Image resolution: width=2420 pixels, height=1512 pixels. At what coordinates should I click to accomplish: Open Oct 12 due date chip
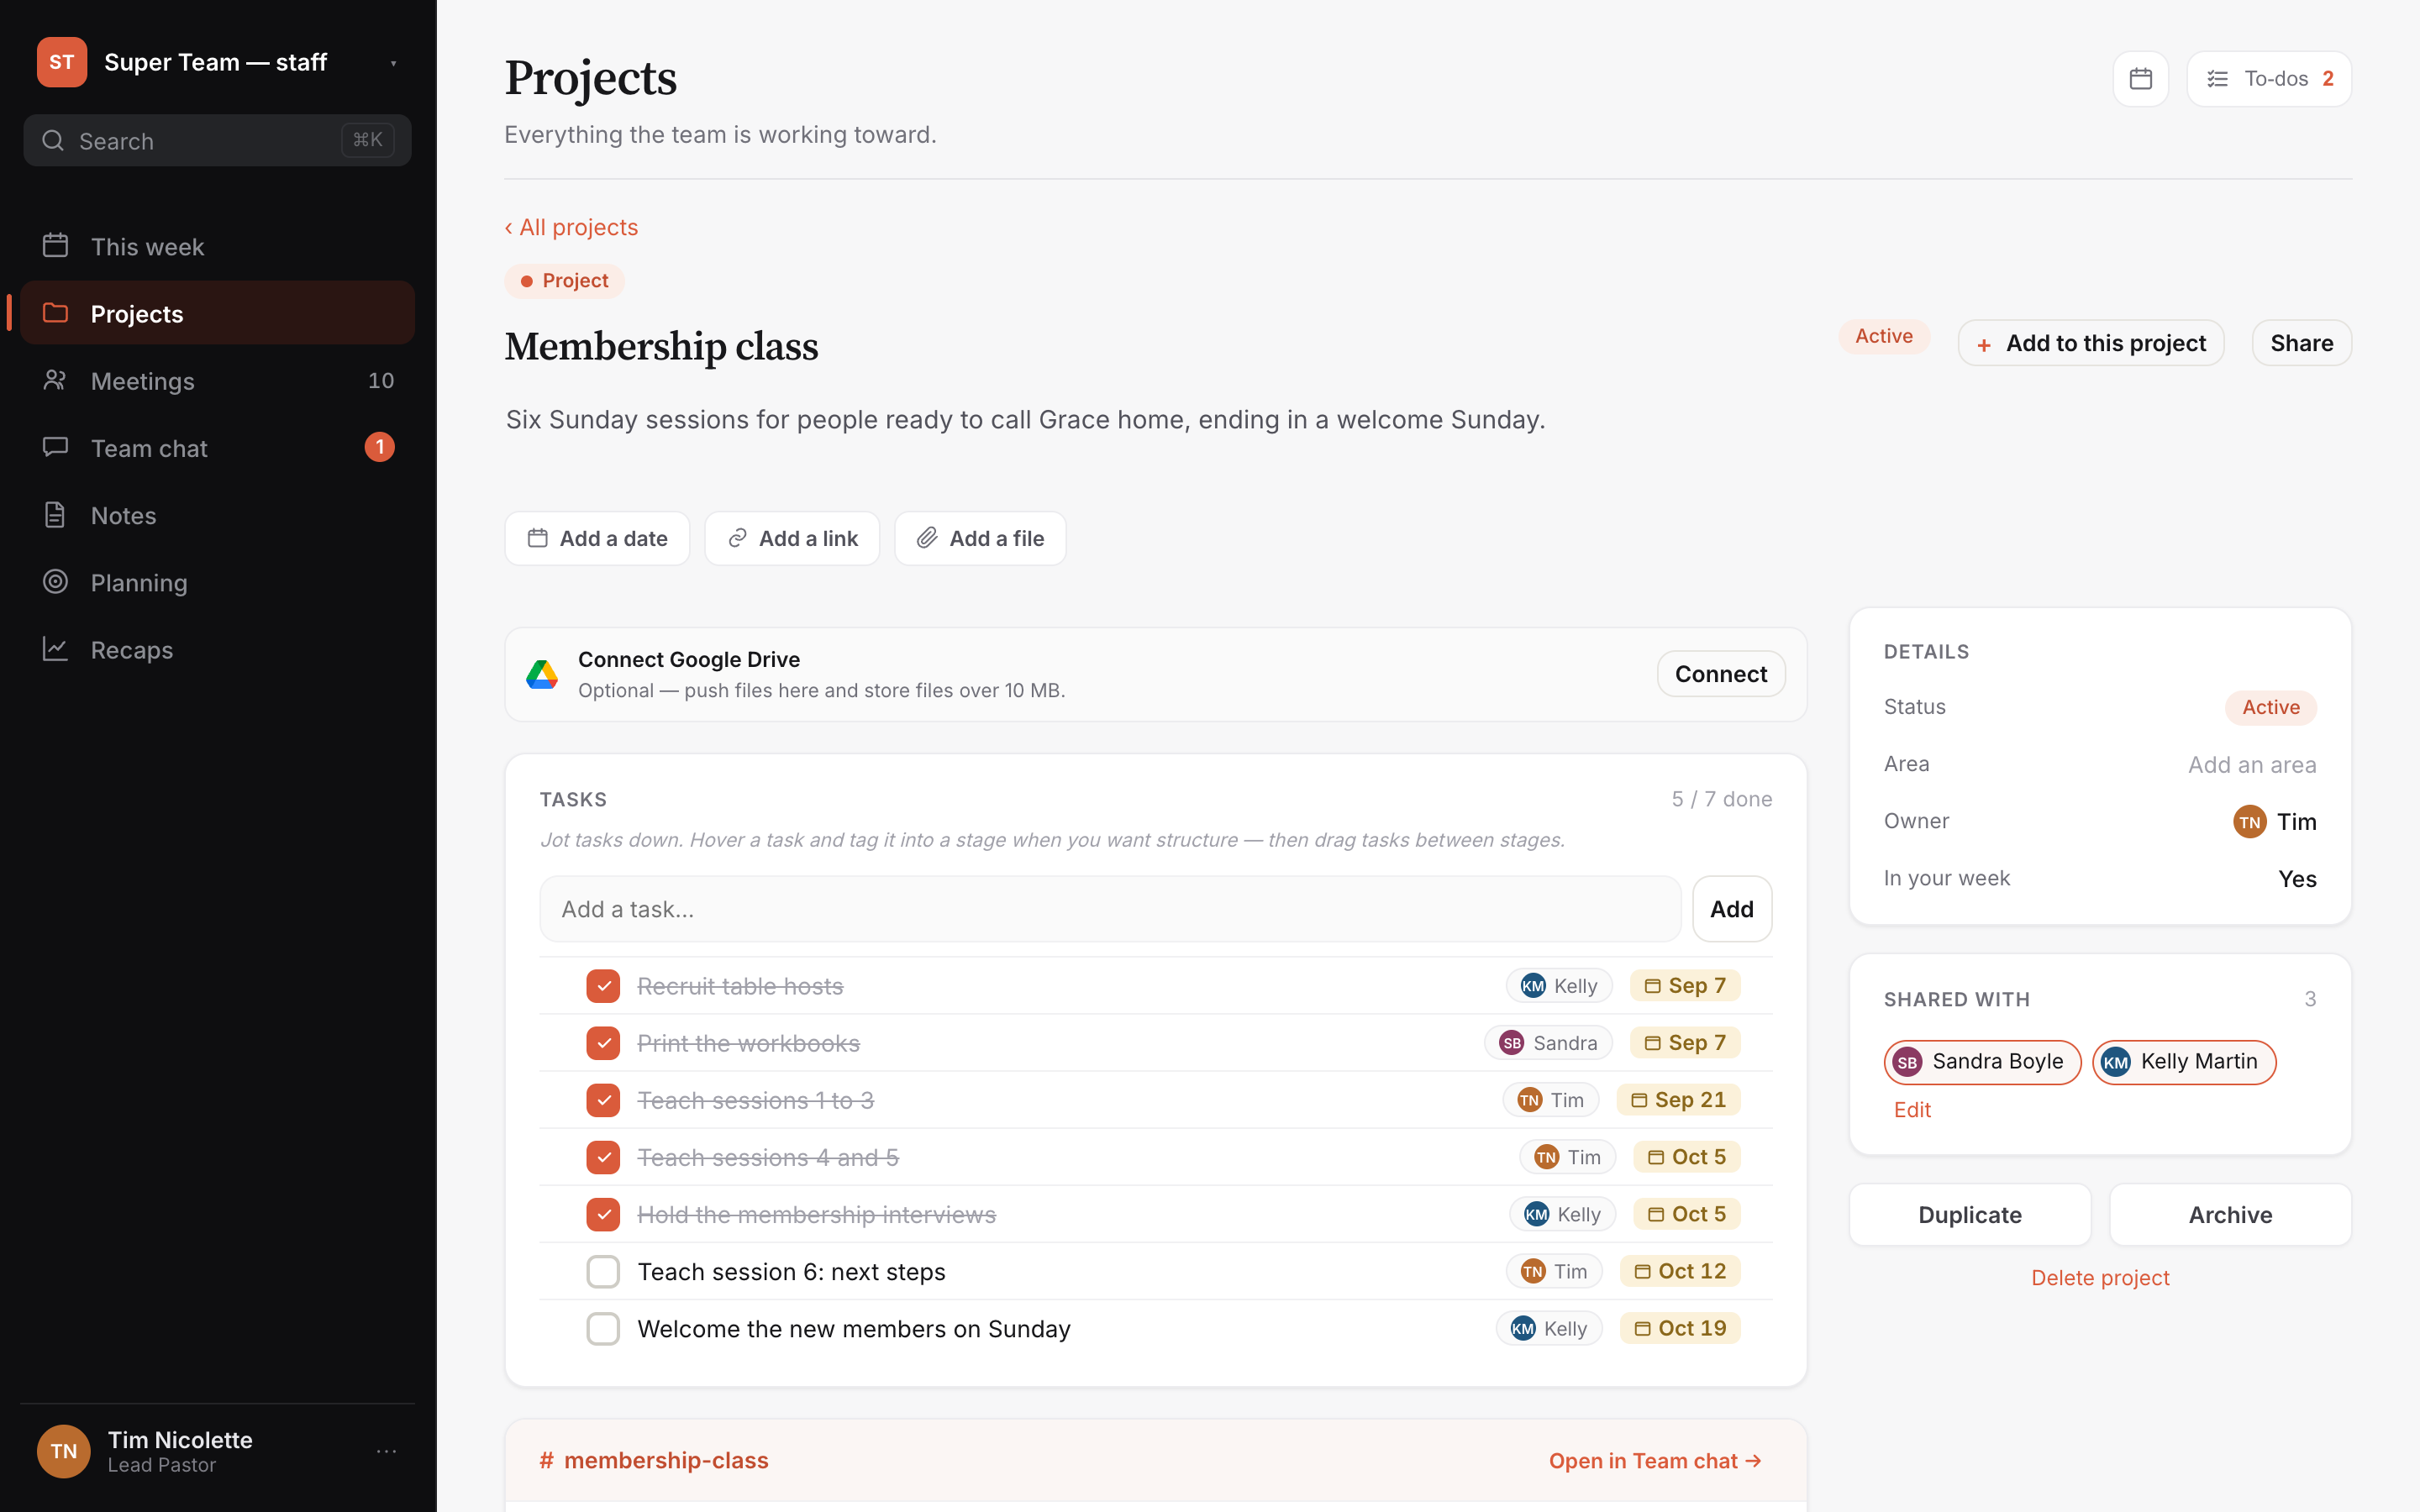point(1680,1271)
